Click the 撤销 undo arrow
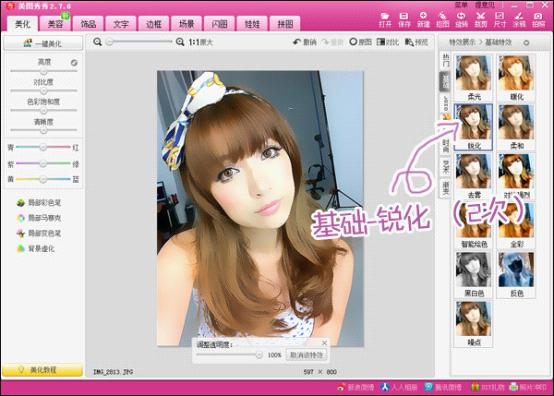554x396 pixels. pyautogui.click(x=305, y=42)
